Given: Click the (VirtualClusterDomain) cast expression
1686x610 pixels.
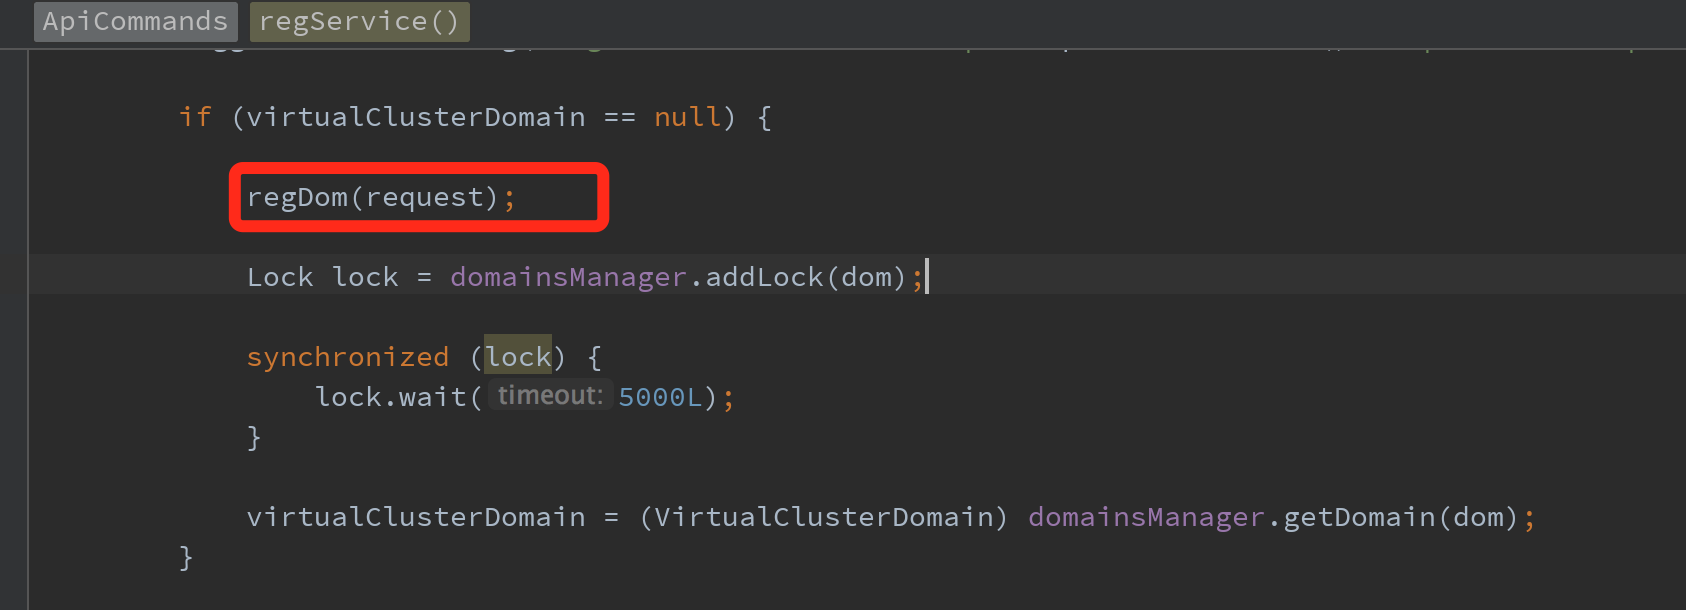Looking at the screenshot, I should [824, 517].
